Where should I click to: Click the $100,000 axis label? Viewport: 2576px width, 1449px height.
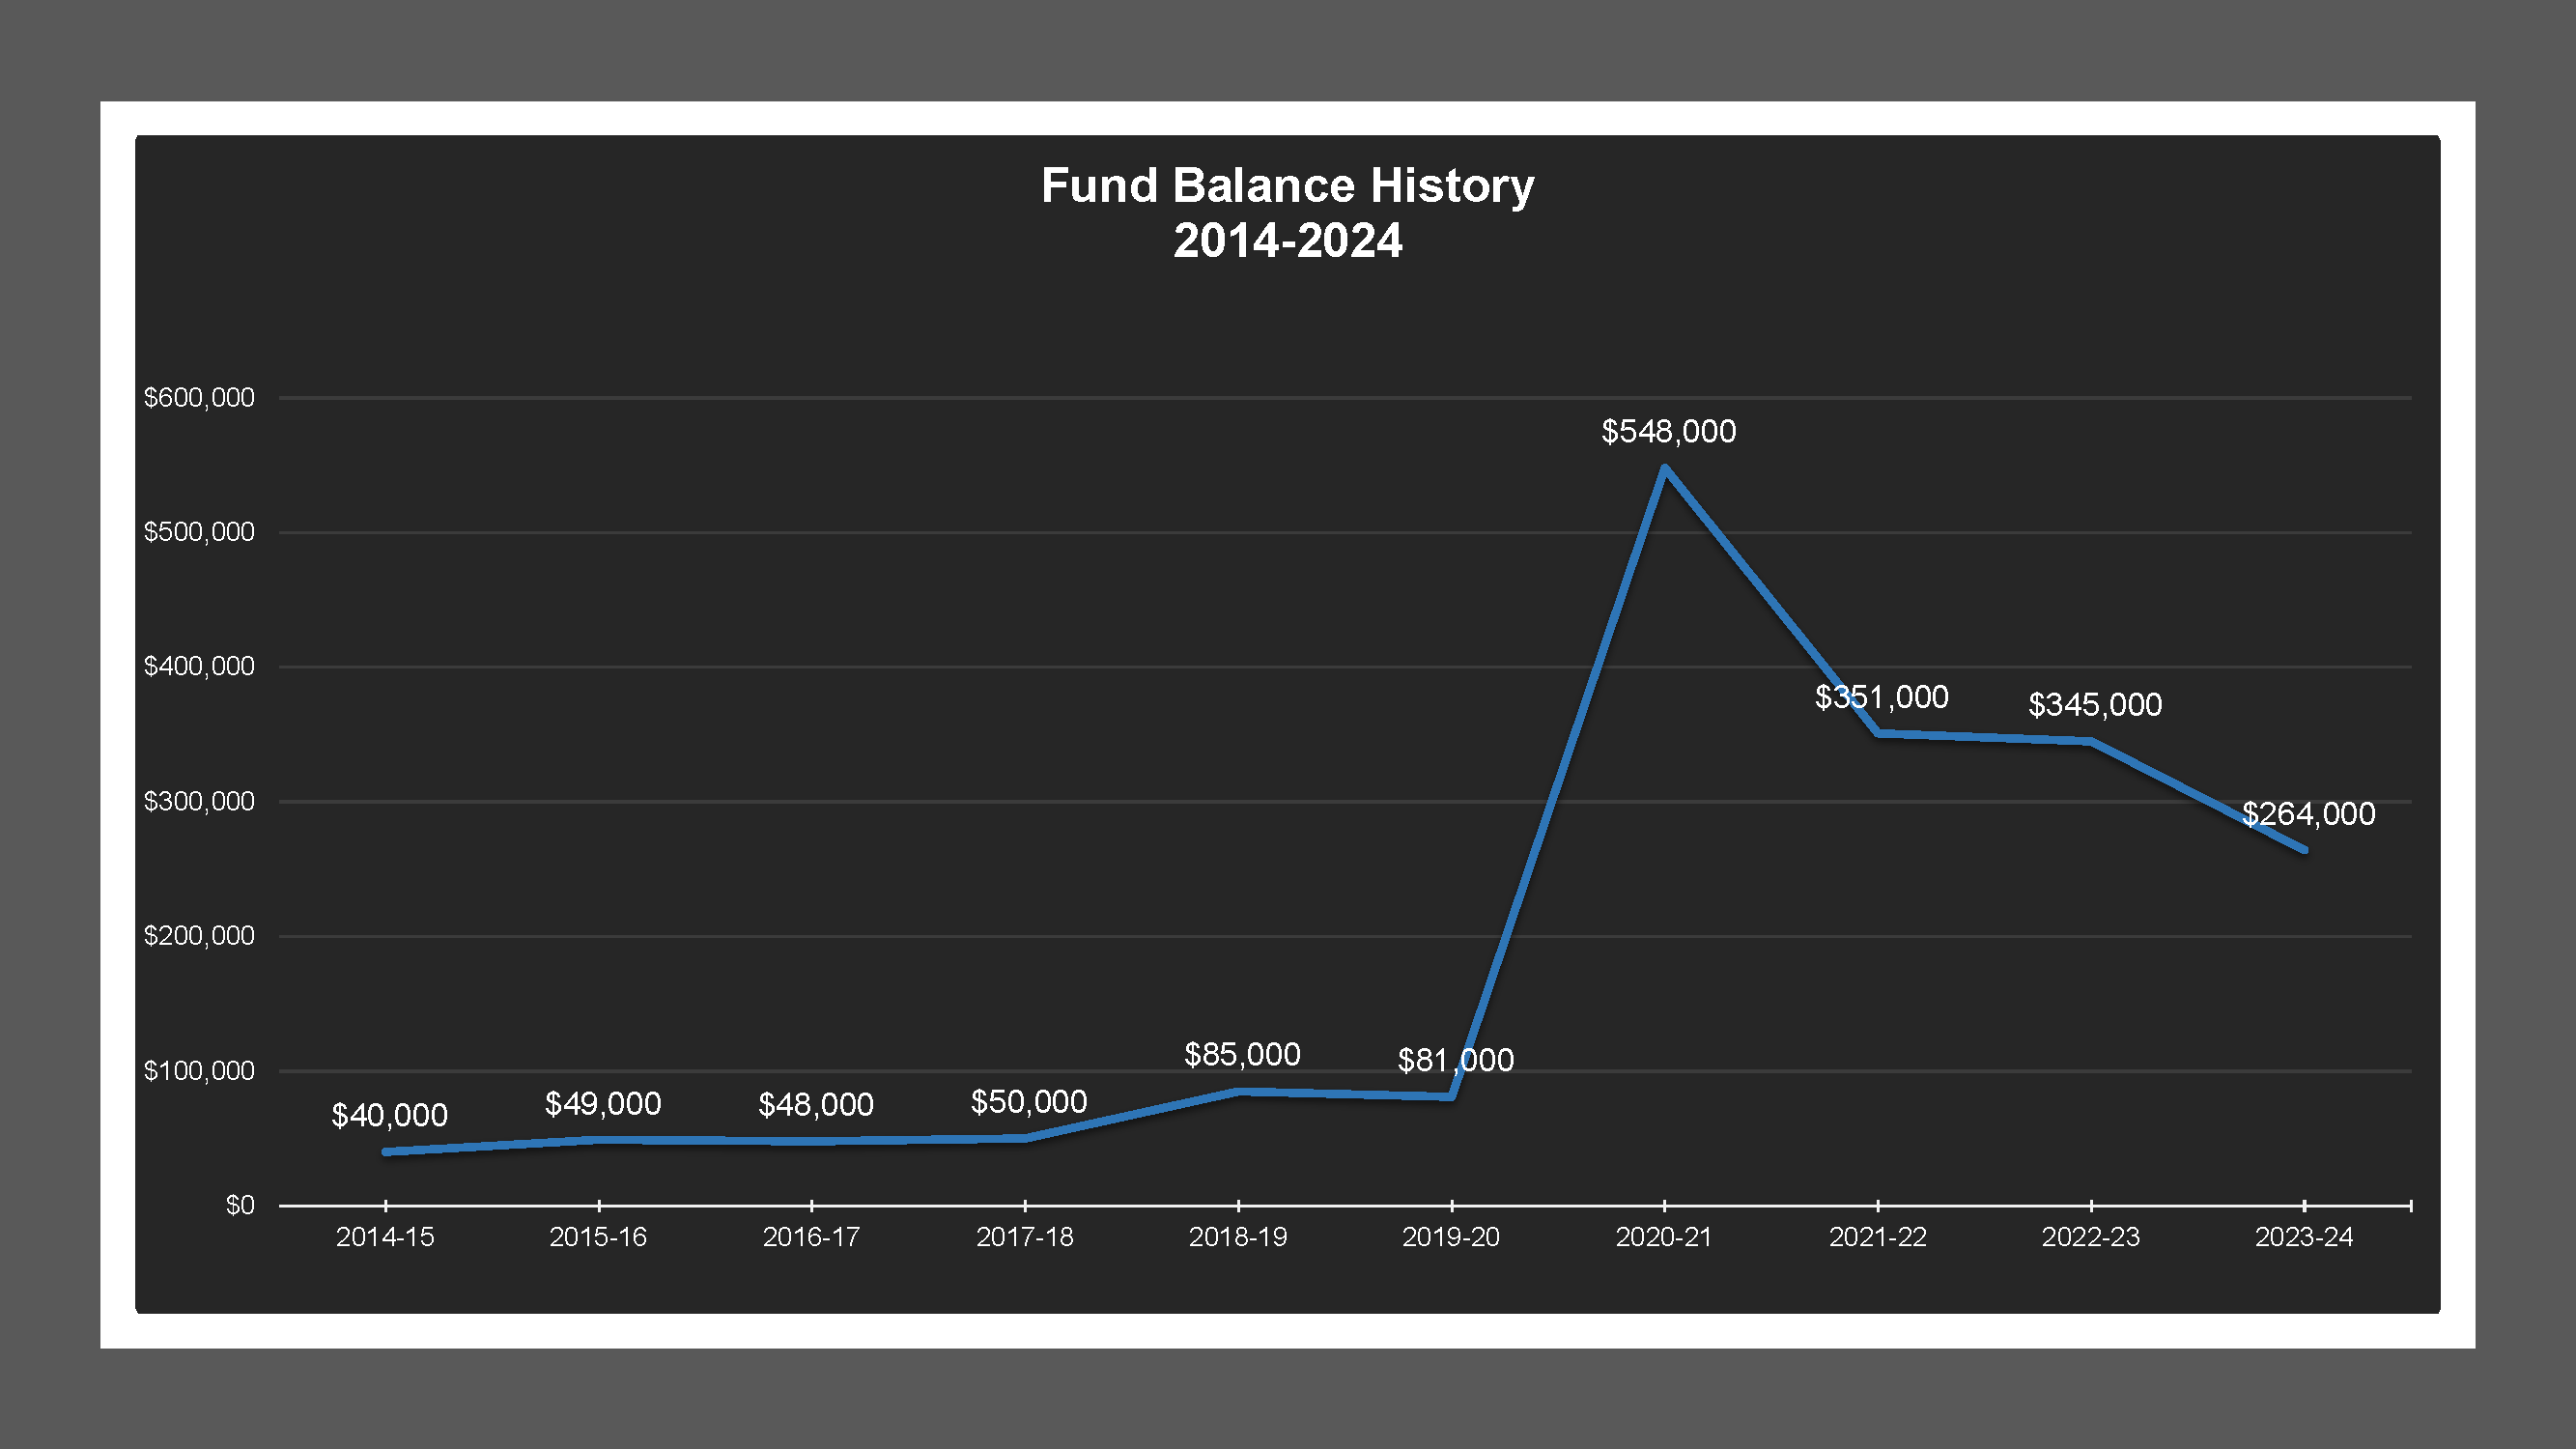[199, 1071]
